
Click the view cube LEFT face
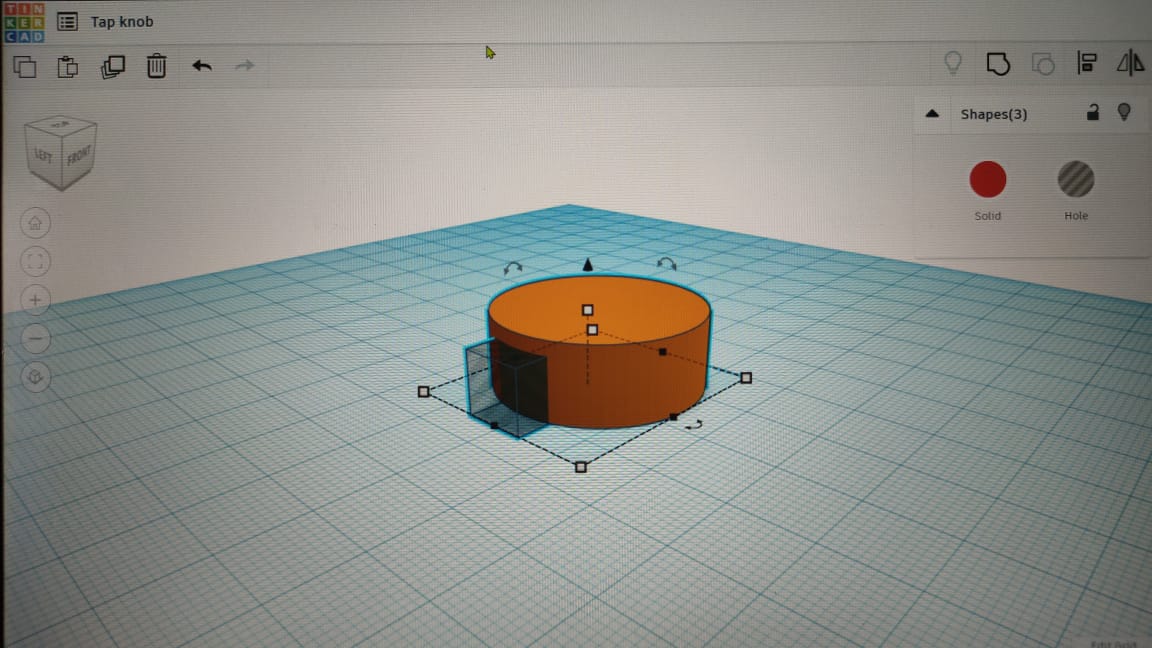pos(43,156)
